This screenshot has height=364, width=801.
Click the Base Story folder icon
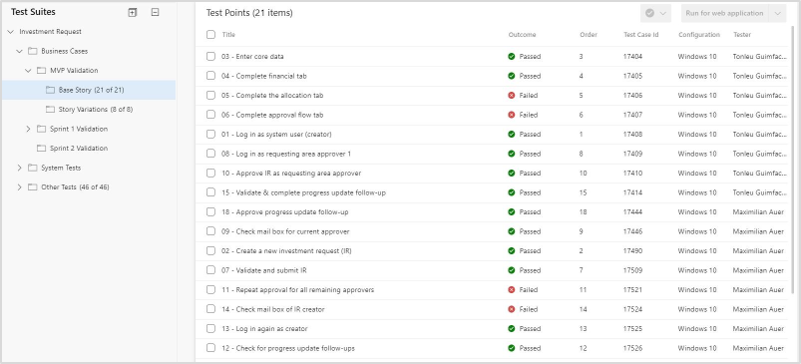[x=50, y=90]
